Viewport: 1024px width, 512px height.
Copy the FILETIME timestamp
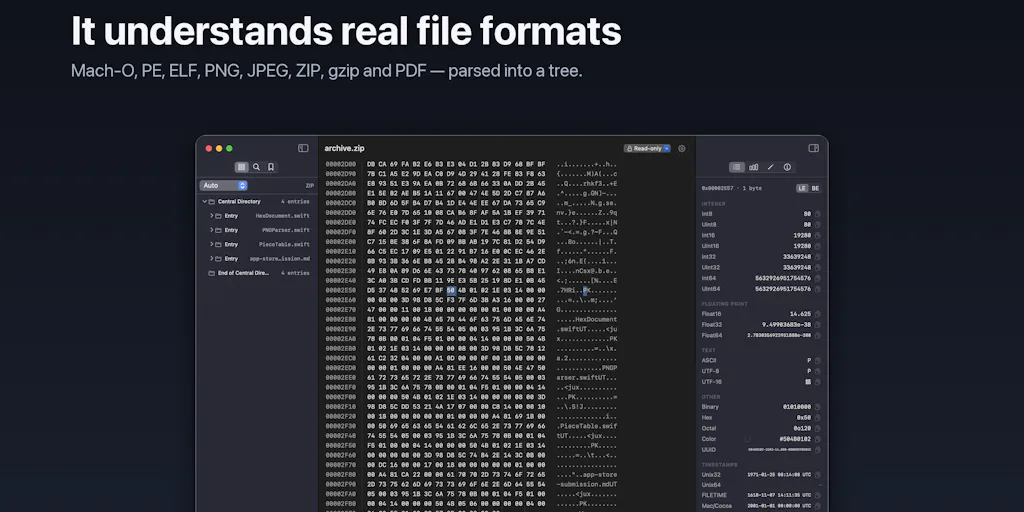pos(818,495)
